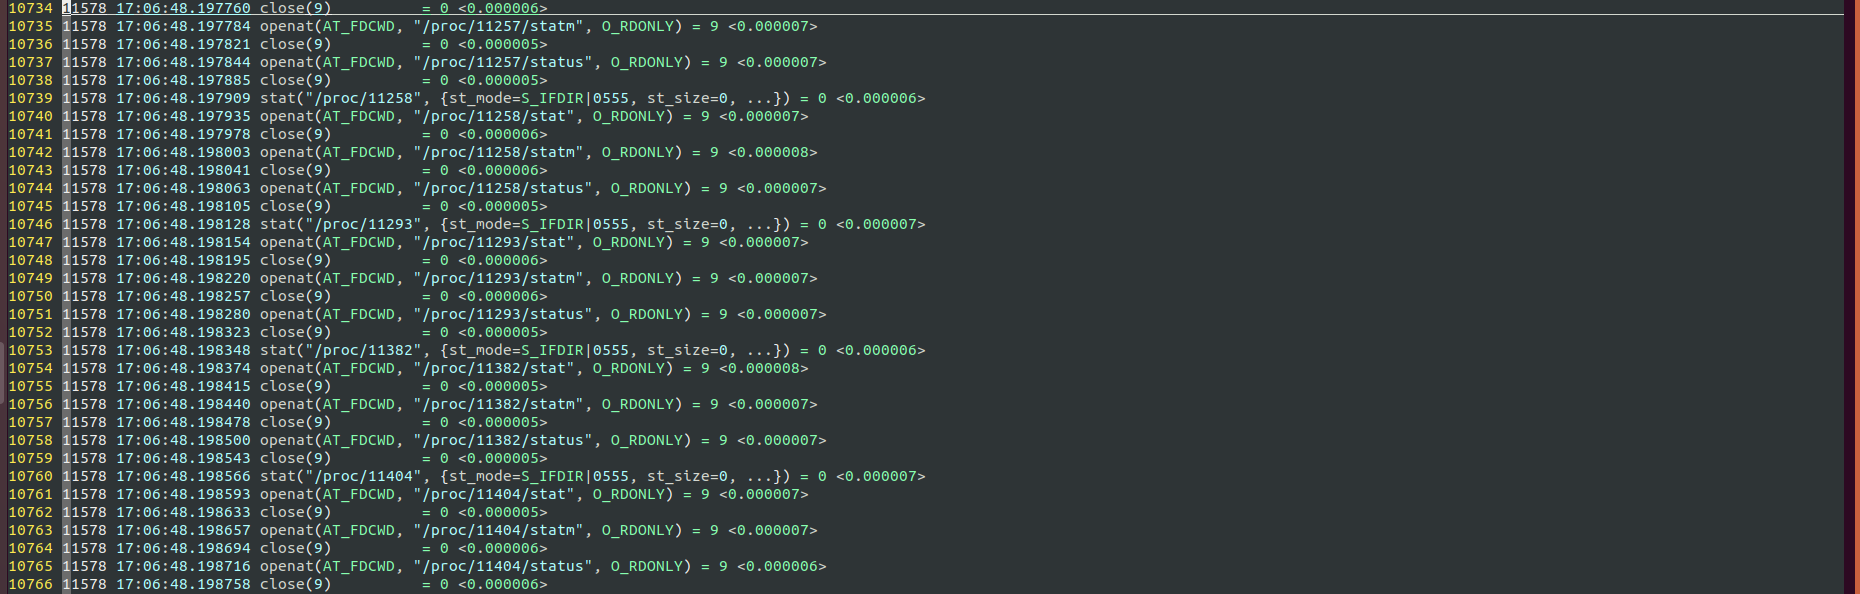The width and height of the screenshot is (1860, 594).
Task: Click timestamp 17:06:48.198415
Action: (x=183, y=386)
